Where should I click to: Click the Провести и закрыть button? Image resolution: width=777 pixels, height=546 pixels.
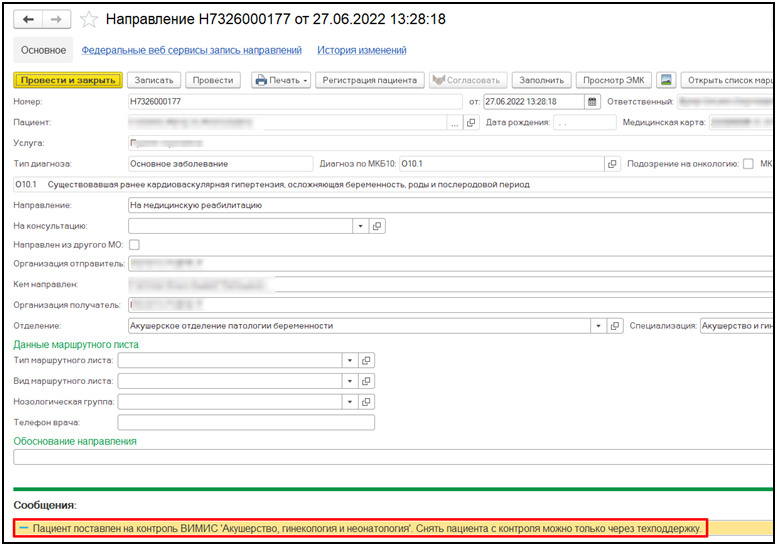[67, 80]
